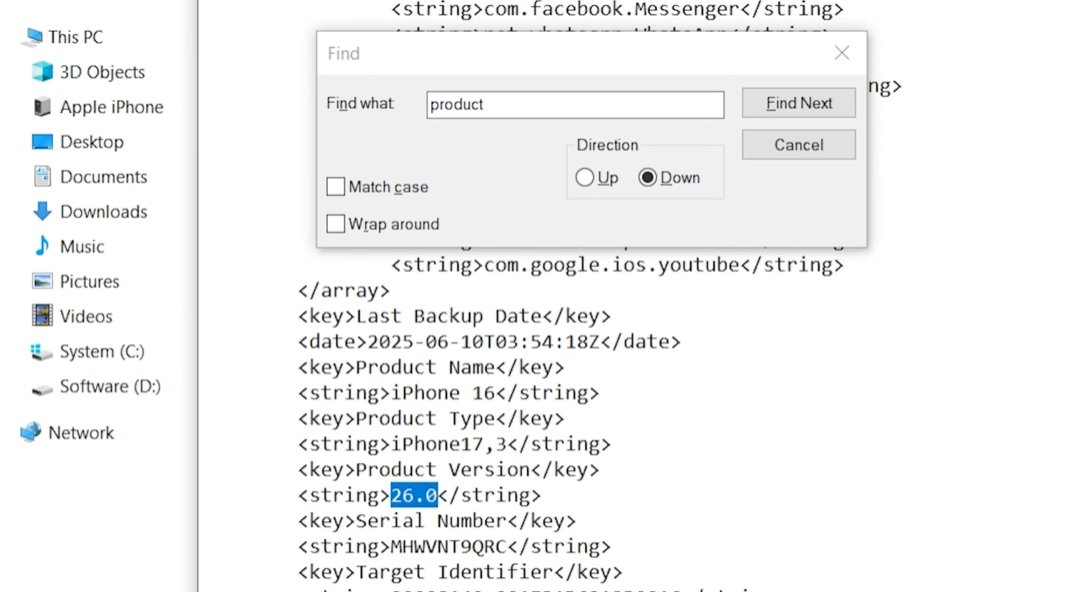The height and width of the screenshot is (592, 1072).
Task: Open Videos folder label
Action: (x=86, y=316)
